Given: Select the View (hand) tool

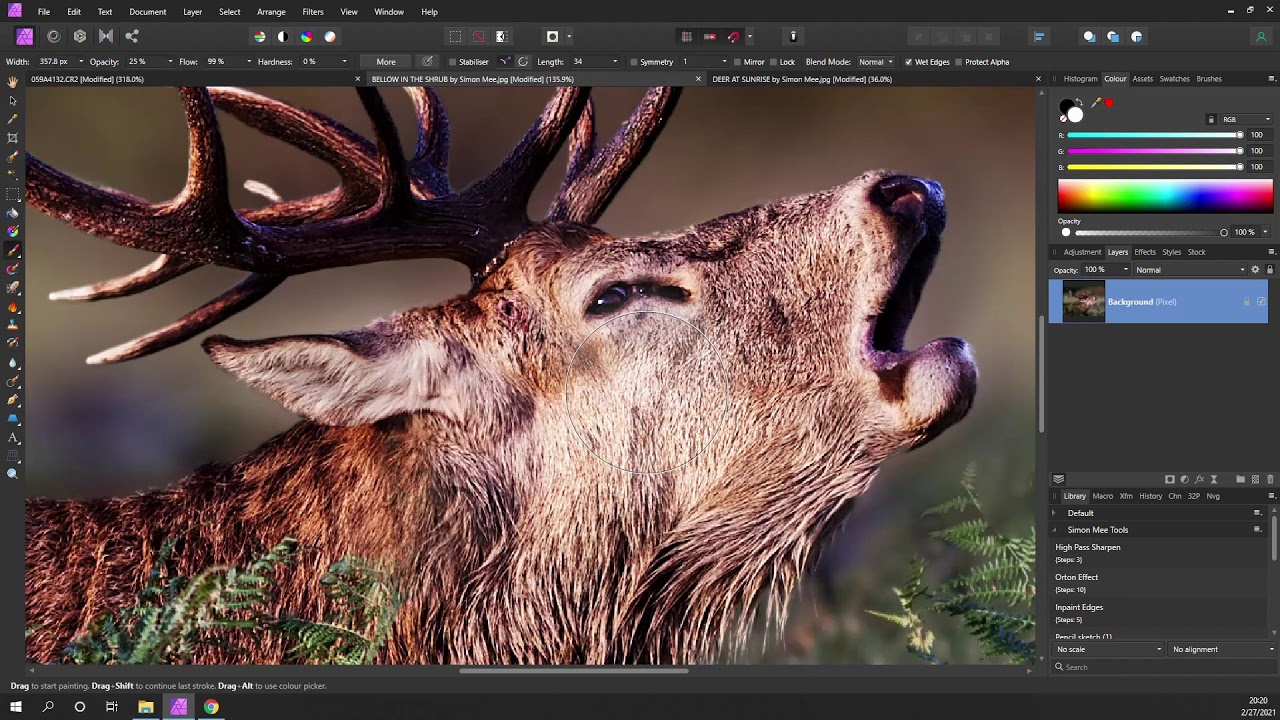Looking at the screenshot, I should click(13, 83).
